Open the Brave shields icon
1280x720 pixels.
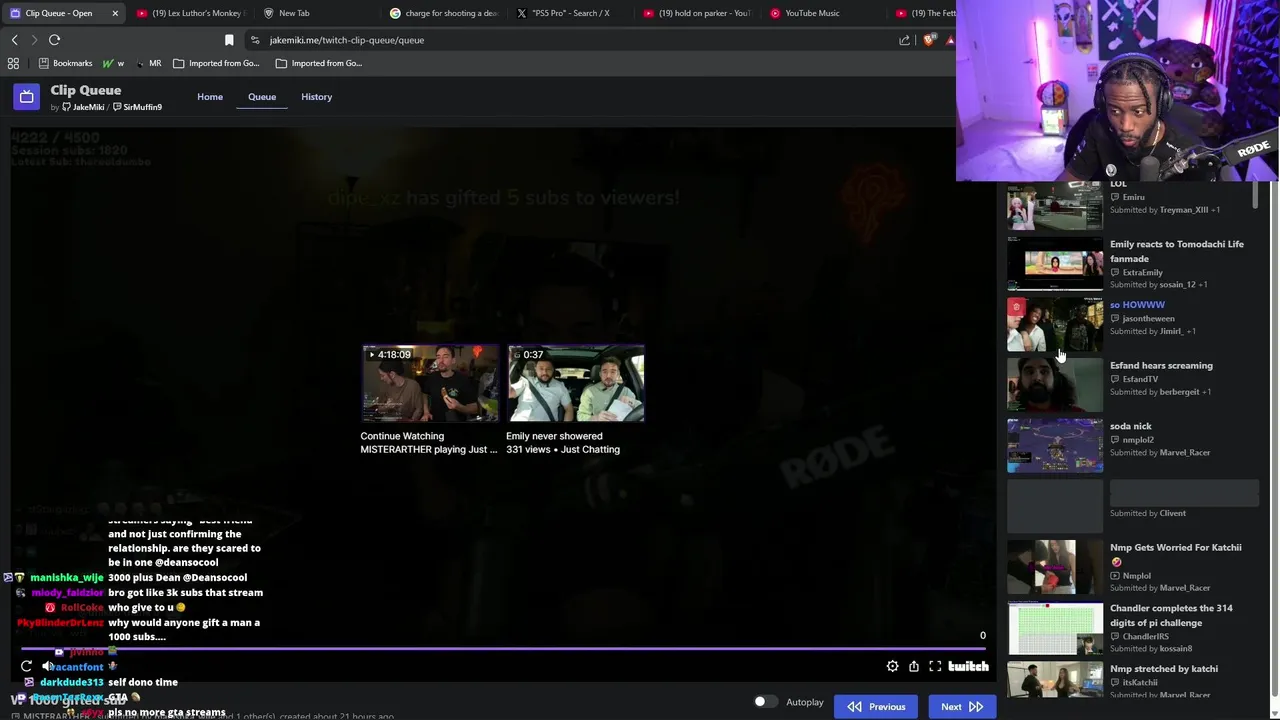(x=929, y=40)
